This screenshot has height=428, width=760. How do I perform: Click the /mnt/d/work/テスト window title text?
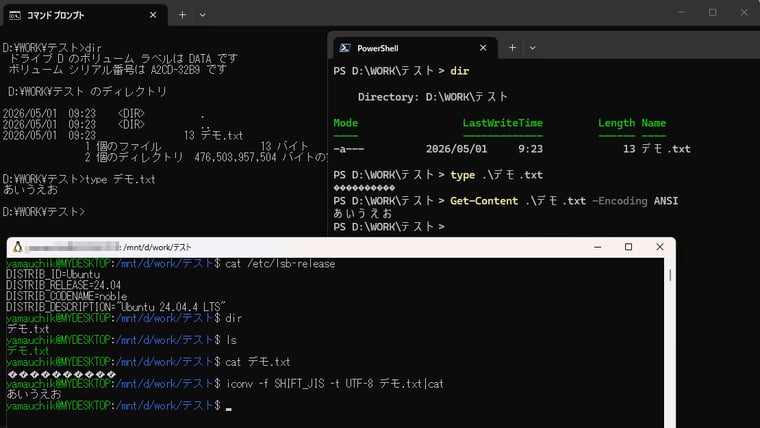[157, 247]
